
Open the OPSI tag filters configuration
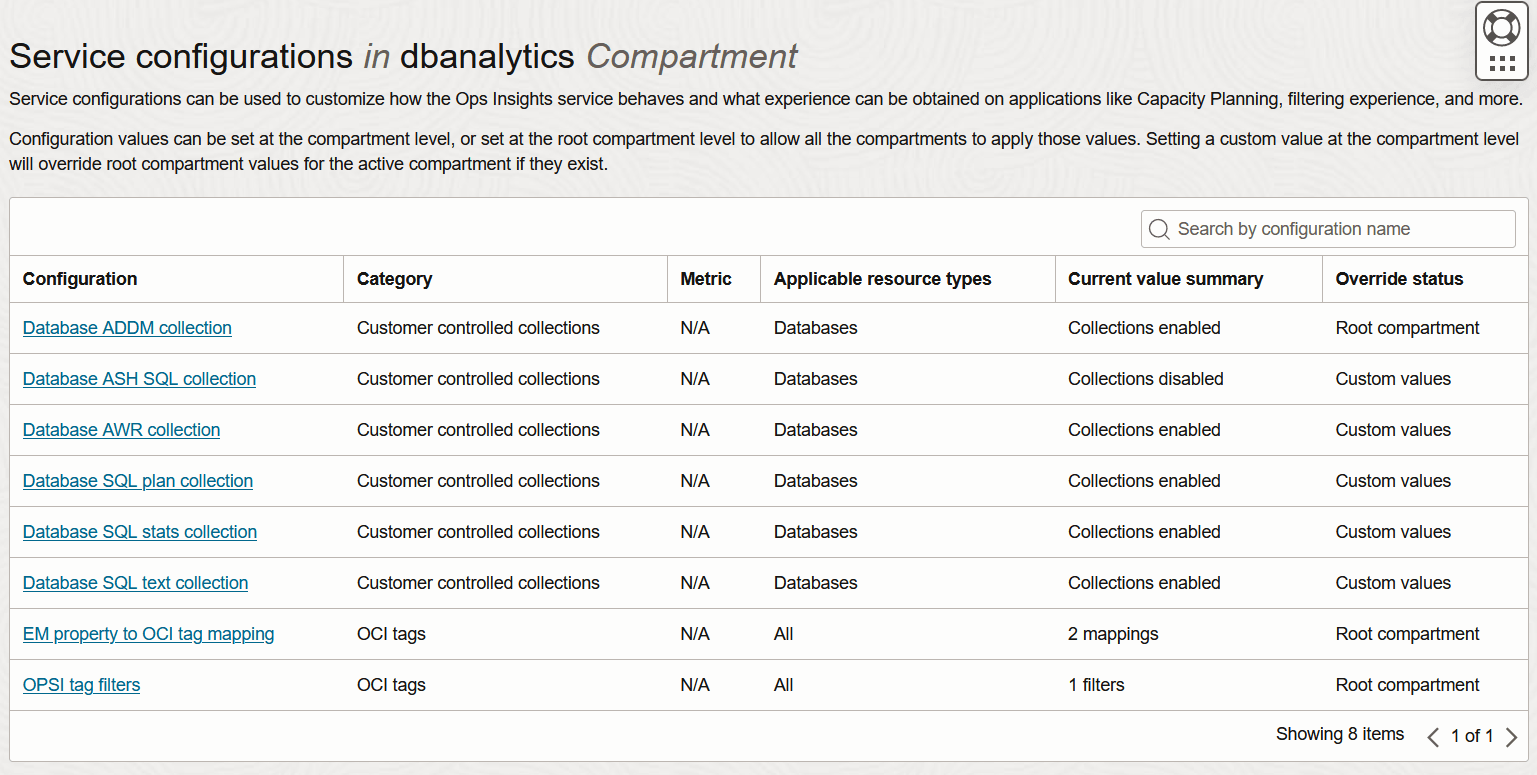[x=81, y=685]
